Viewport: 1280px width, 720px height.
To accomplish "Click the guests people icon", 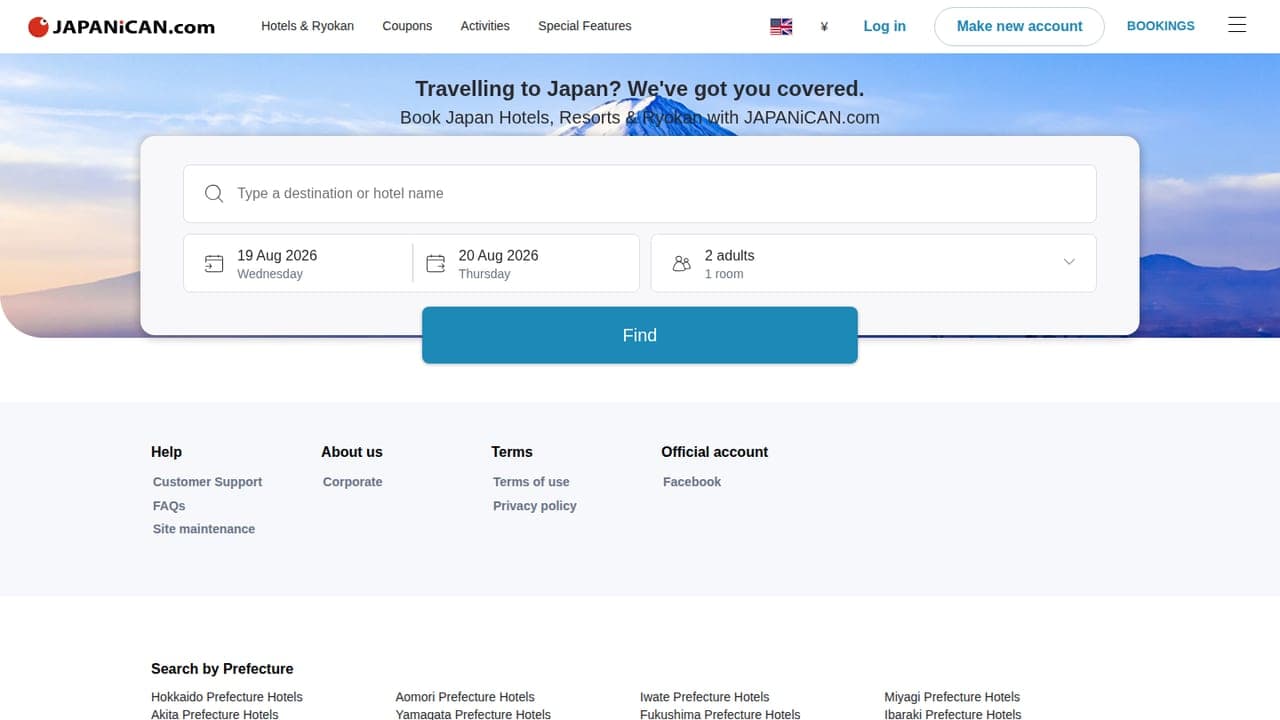I will point(682,264).
